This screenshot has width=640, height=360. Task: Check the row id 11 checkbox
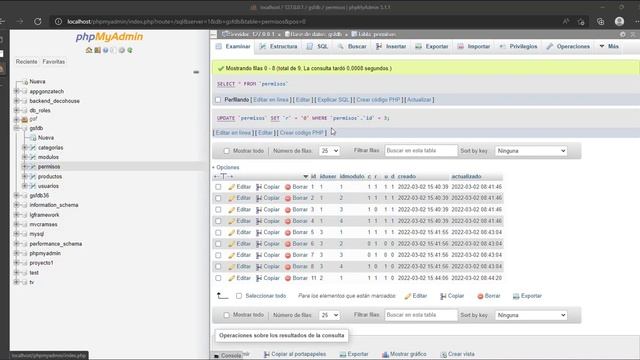[x=218, y=278]
